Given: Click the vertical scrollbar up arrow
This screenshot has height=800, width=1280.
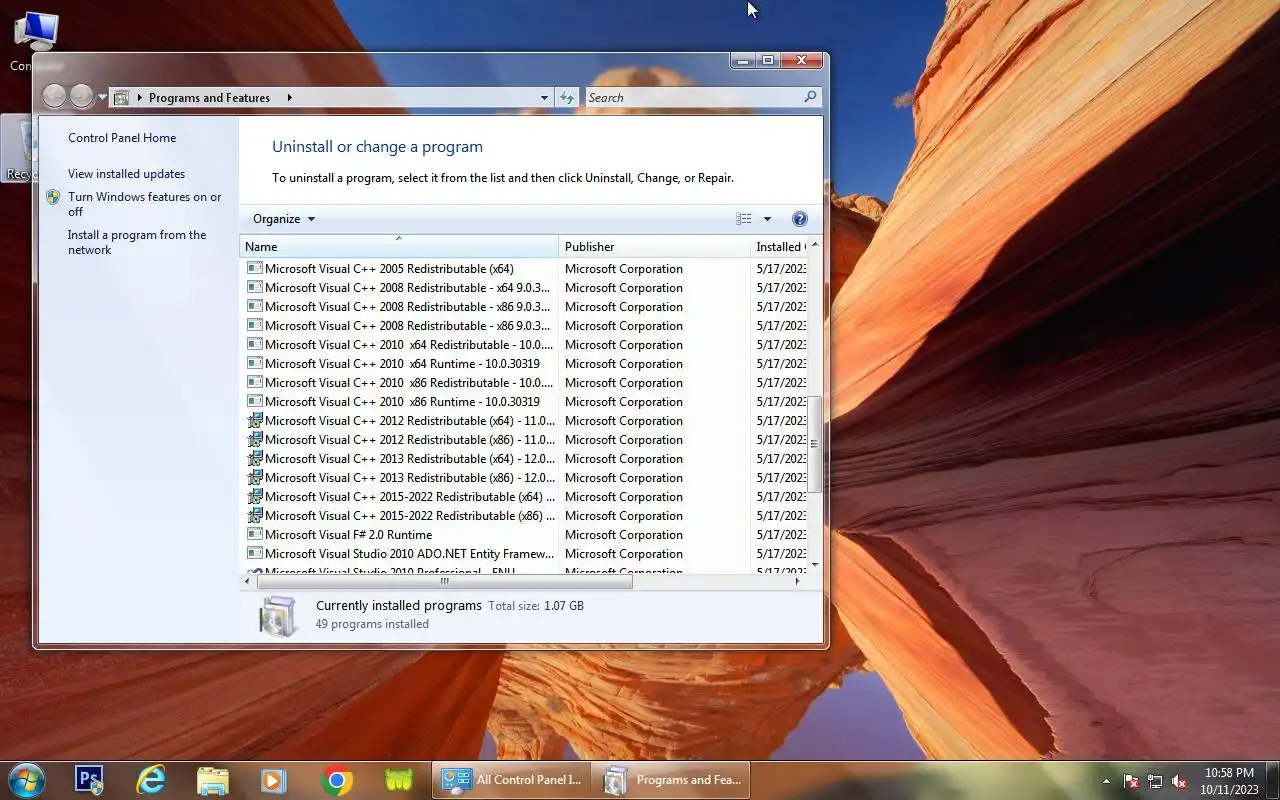Looking at the screenshot, I should (814, 245).
